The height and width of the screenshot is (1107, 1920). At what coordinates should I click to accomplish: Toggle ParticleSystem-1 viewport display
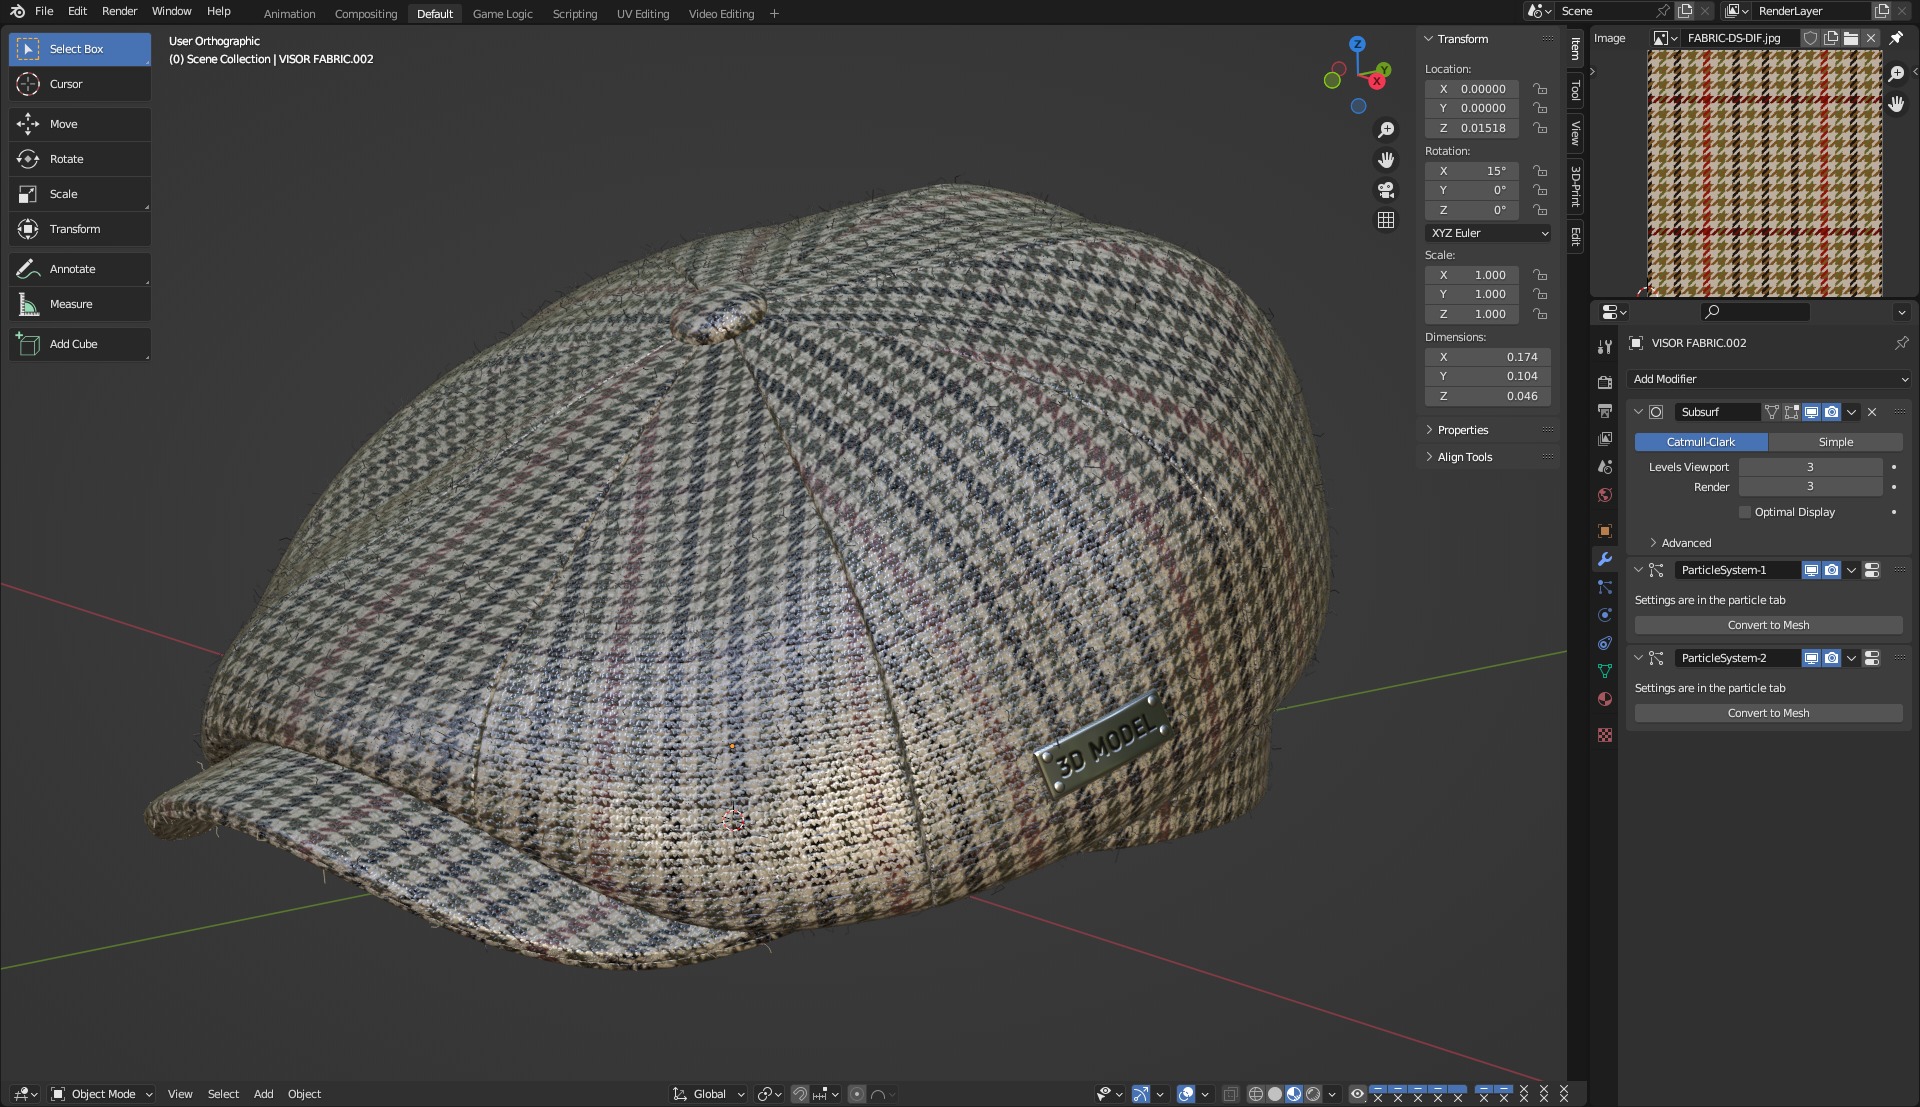click(1811, 570)
